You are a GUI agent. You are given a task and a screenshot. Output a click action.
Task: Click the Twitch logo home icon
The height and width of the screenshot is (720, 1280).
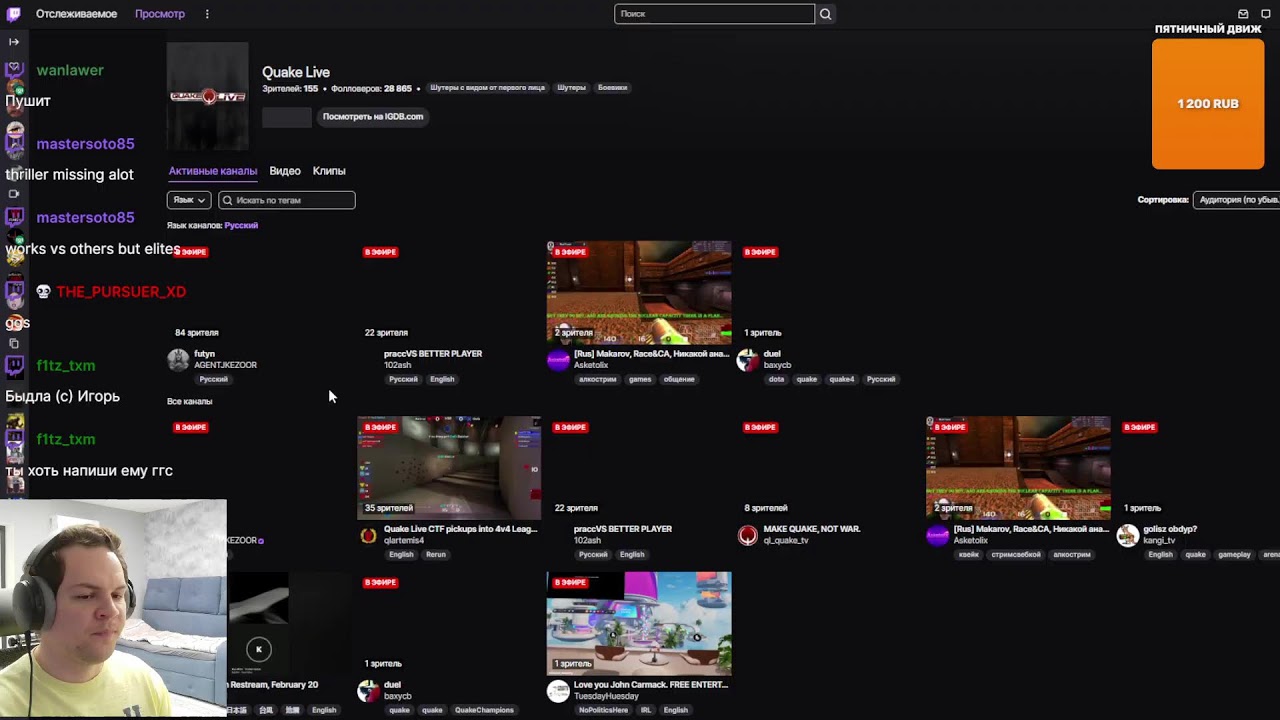pos(14,14)
